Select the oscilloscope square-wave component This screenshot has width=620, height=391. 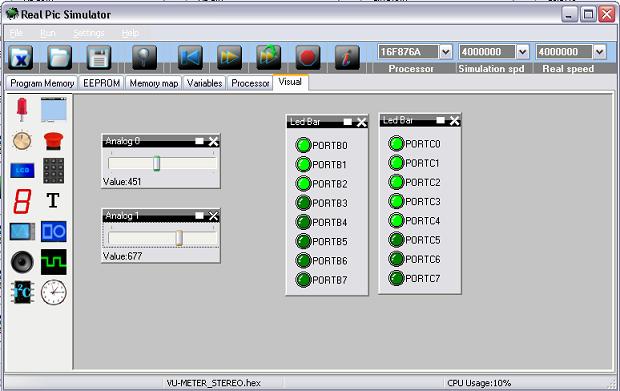[x=53, y=262]
